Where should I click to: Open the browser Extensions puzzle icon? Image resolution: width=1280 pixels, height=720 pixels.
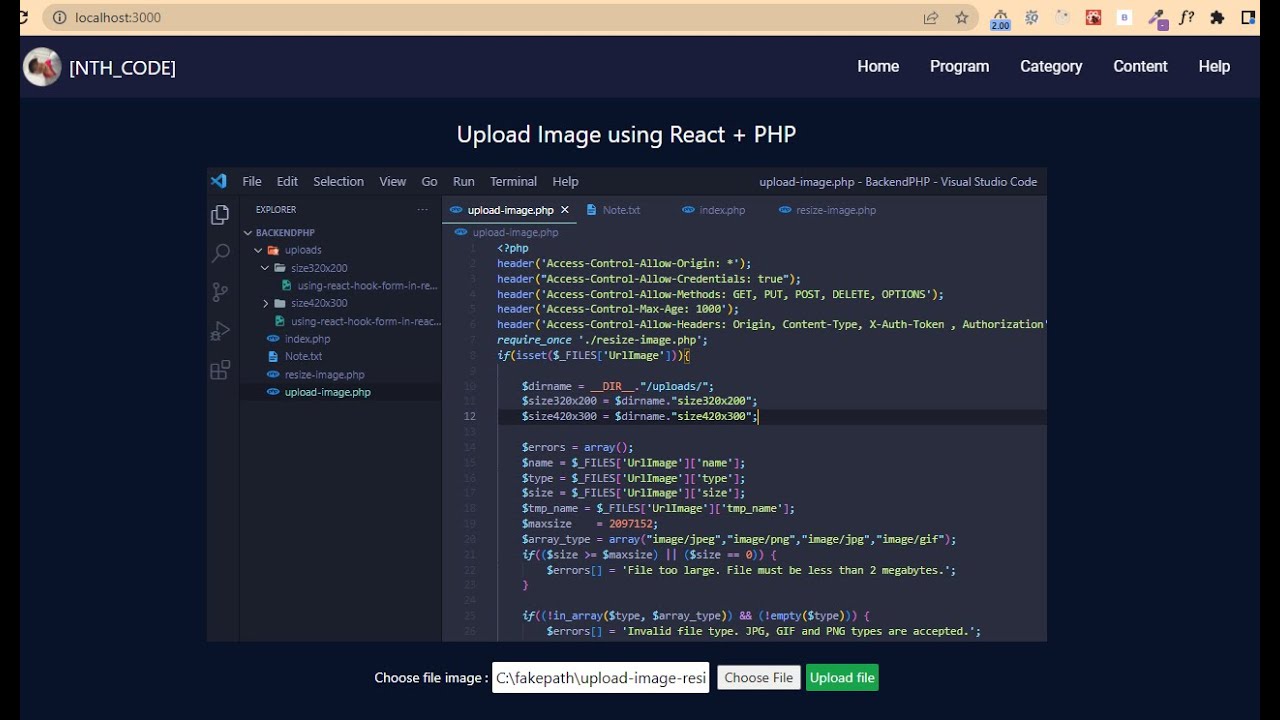[1217, 17]
